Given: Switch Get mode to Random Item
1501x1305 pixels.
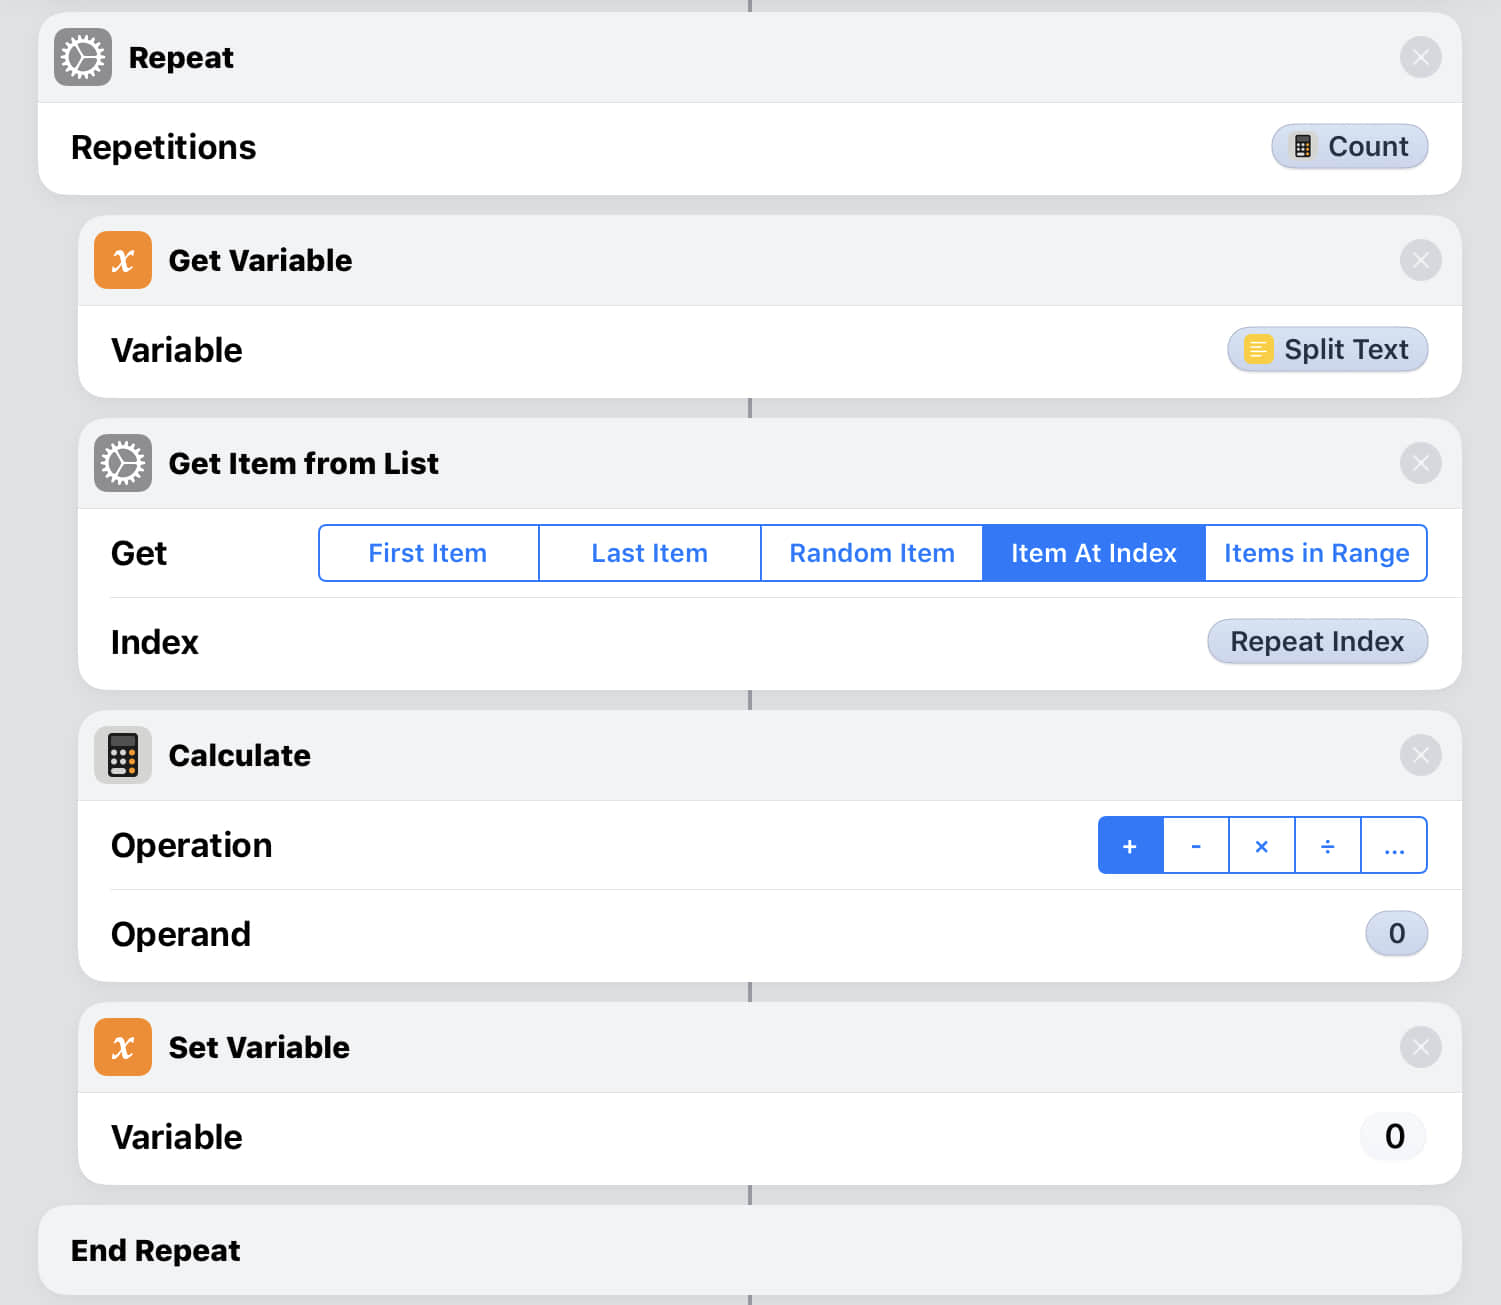Looking at the screenshot, I should coord(872,553).
